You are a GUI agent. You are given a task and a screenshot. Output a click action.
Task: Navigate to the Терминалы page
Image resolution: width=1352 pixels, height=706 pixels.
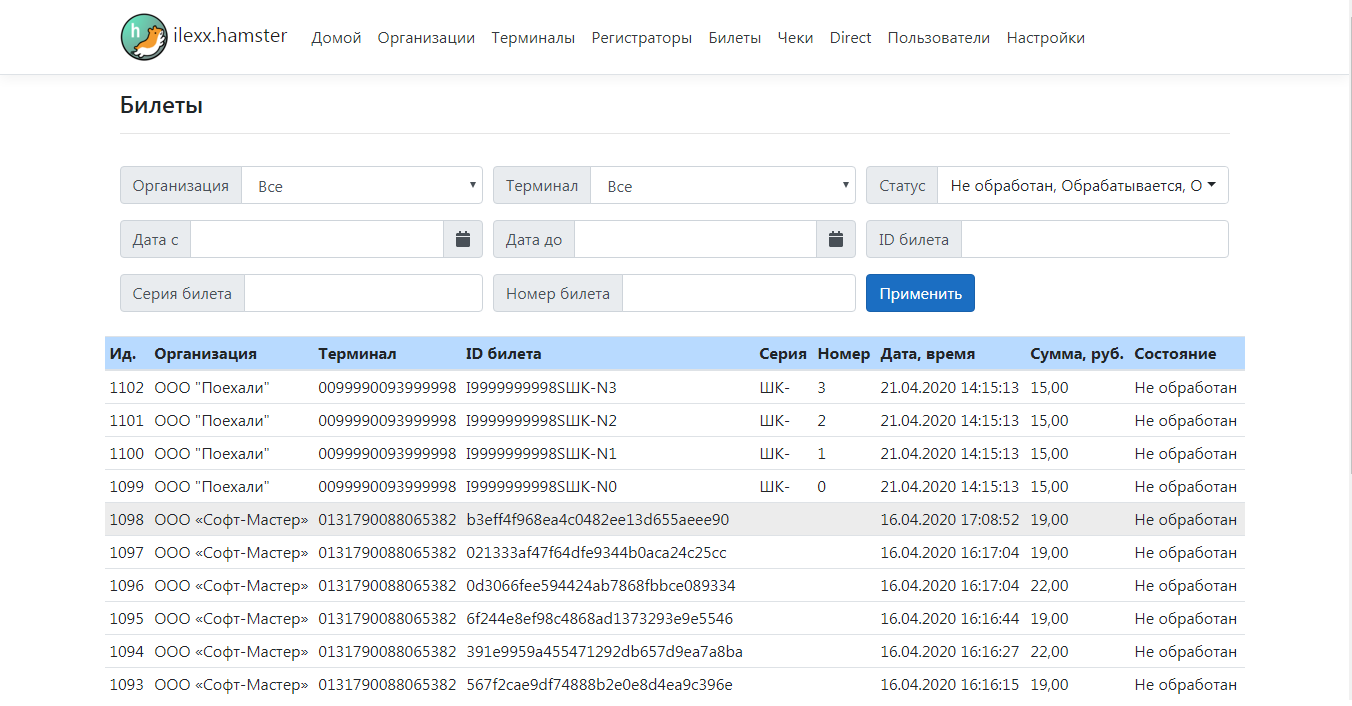click(x=533, y=38)
